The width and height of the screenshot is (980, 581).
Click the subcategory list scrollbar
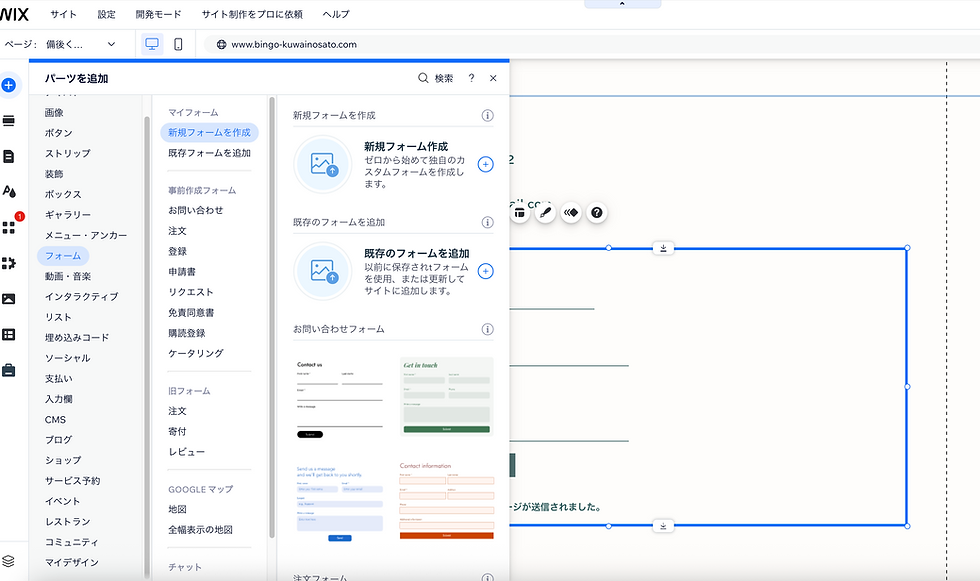tap(272, 317)
